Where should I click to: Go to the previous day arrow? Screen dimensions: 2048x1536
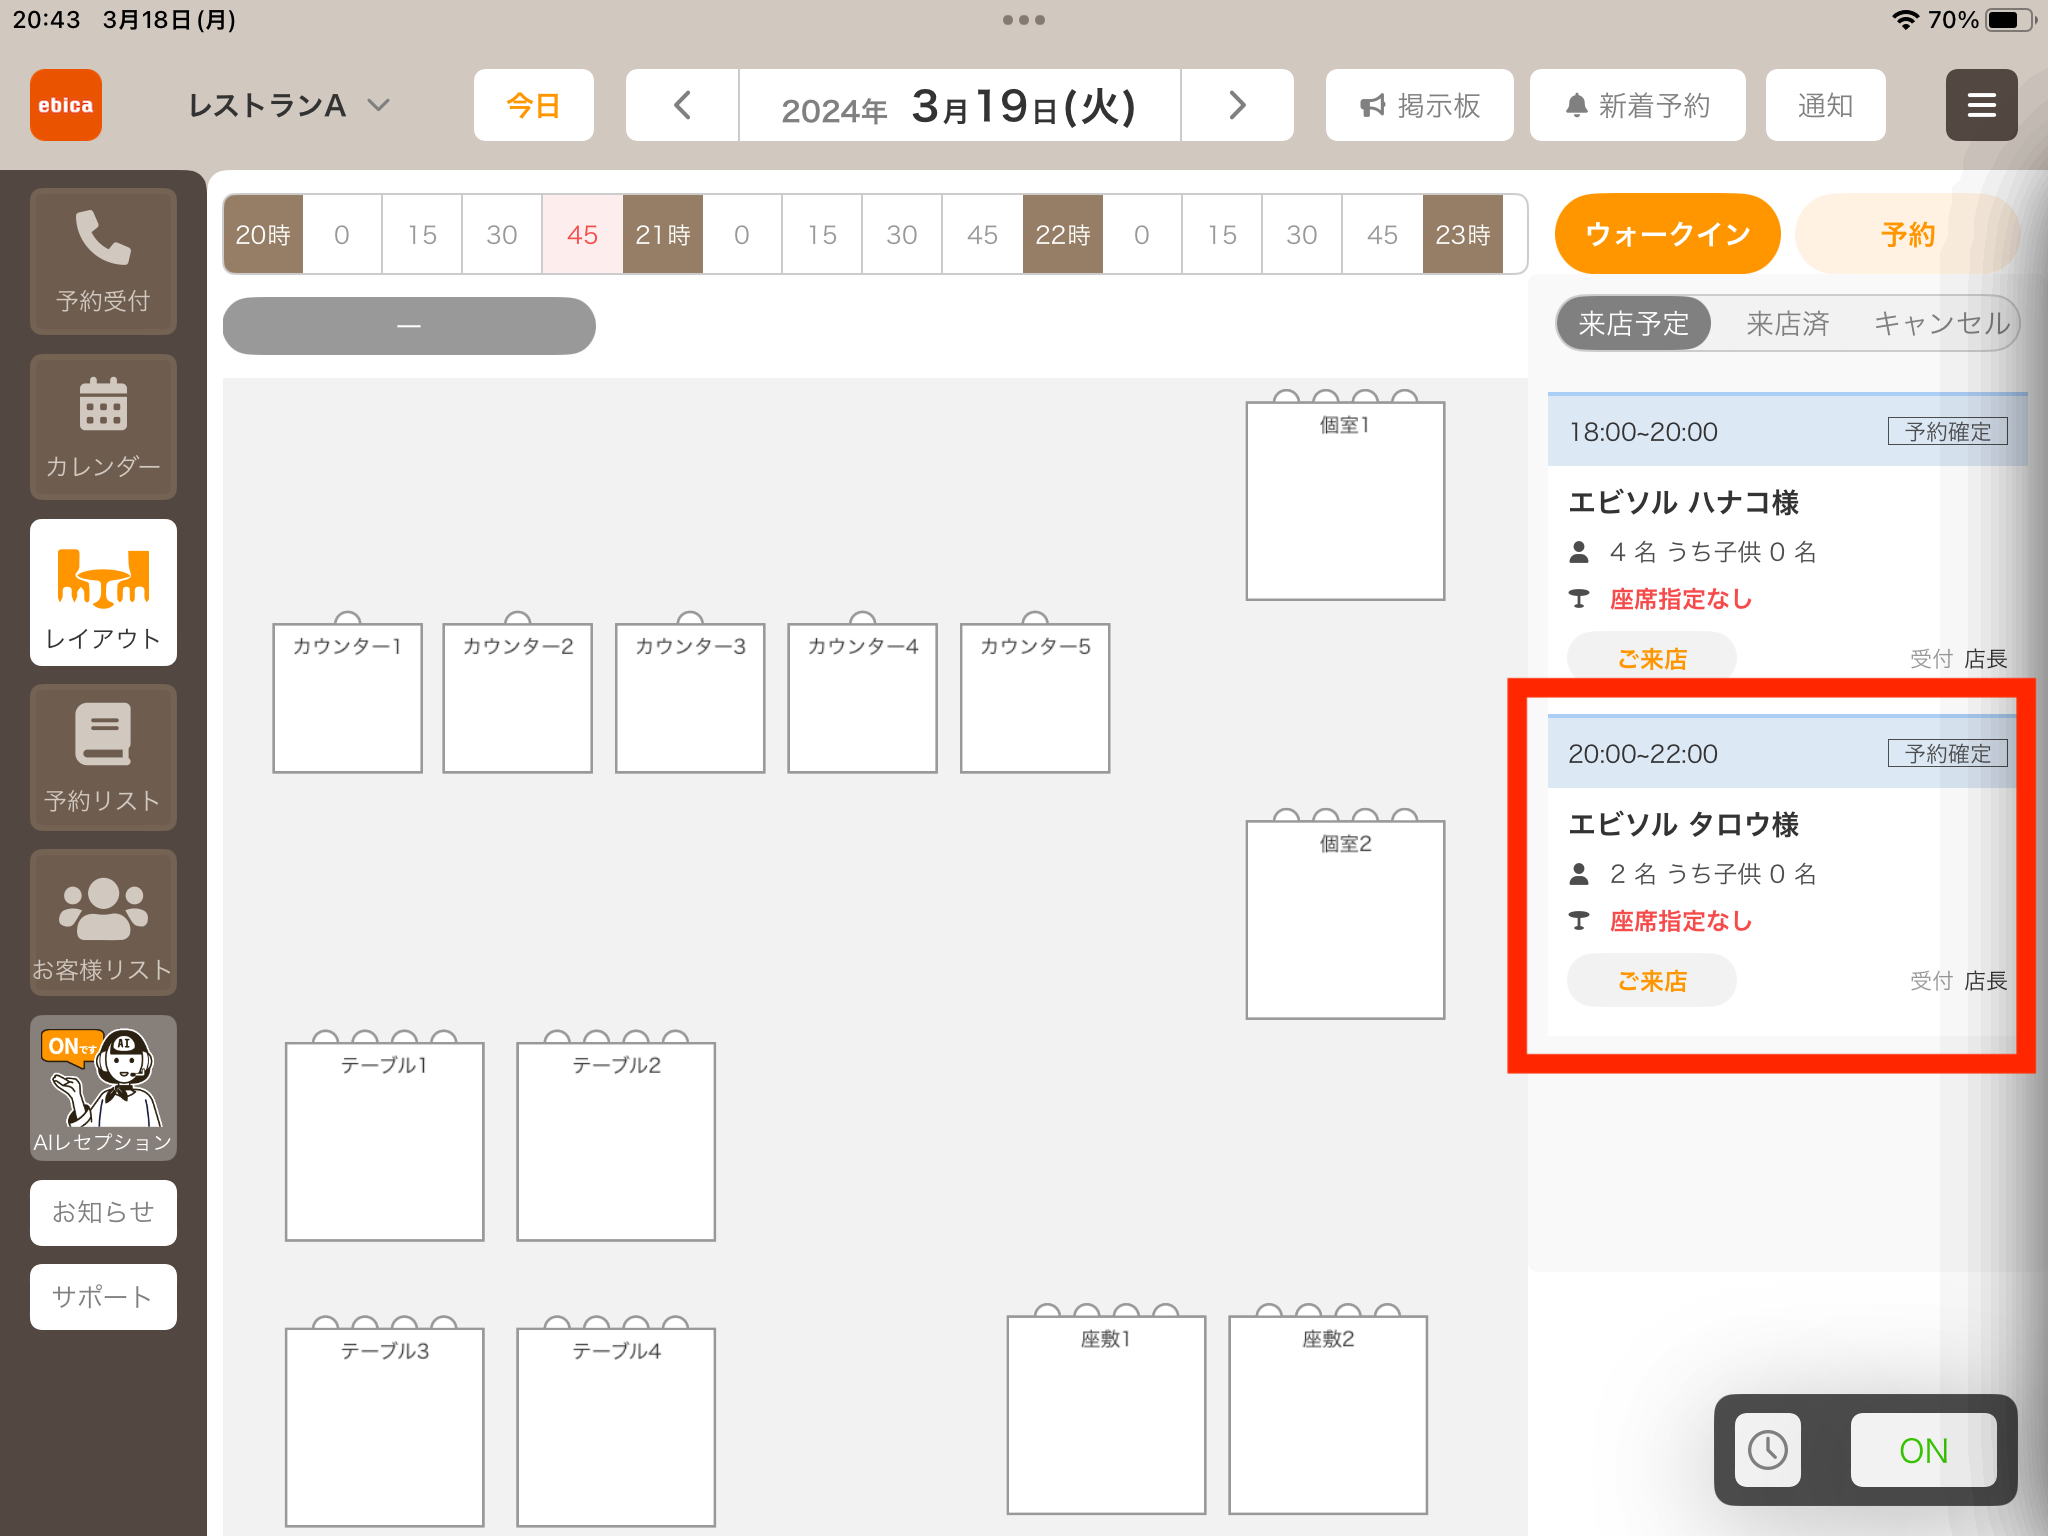click(x=683, y=105)
